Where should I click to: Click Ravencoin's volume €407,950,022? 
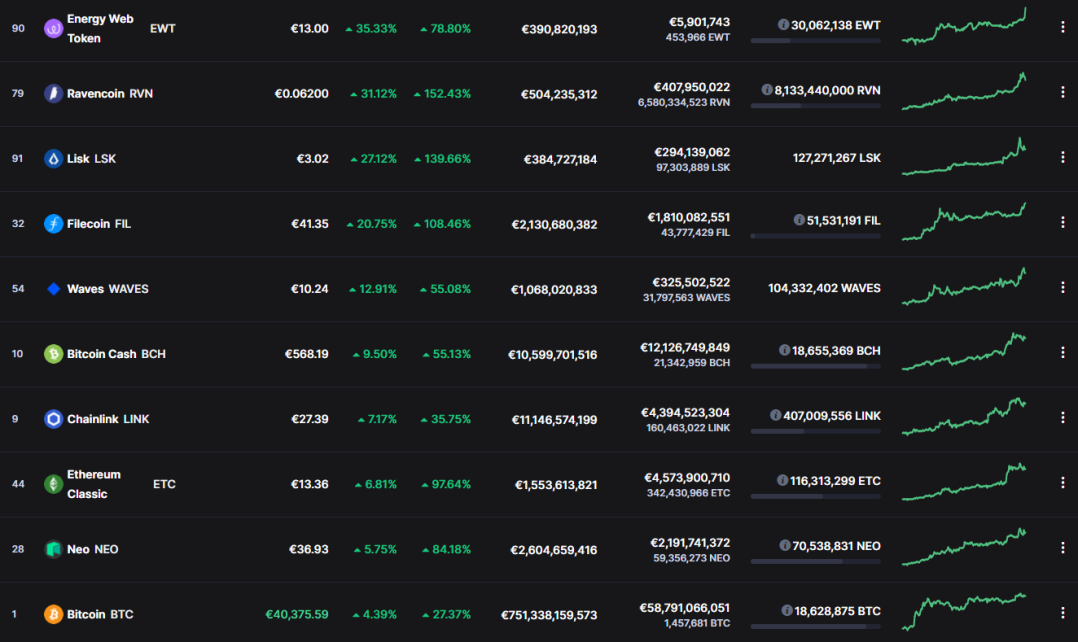tap(692, 87)
